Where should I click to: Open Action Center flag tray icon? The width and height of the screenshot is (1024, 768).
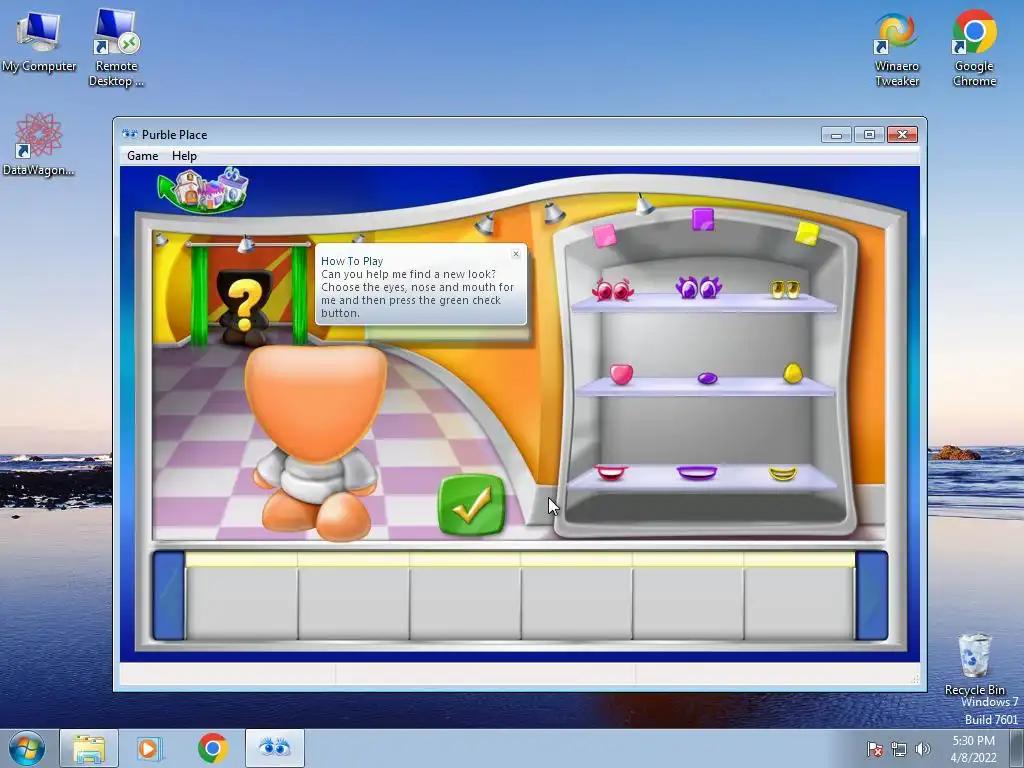tap(875, 750)
